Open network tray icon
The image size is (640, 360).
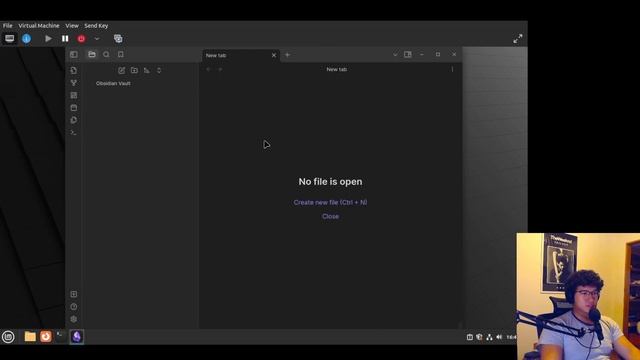489,337
